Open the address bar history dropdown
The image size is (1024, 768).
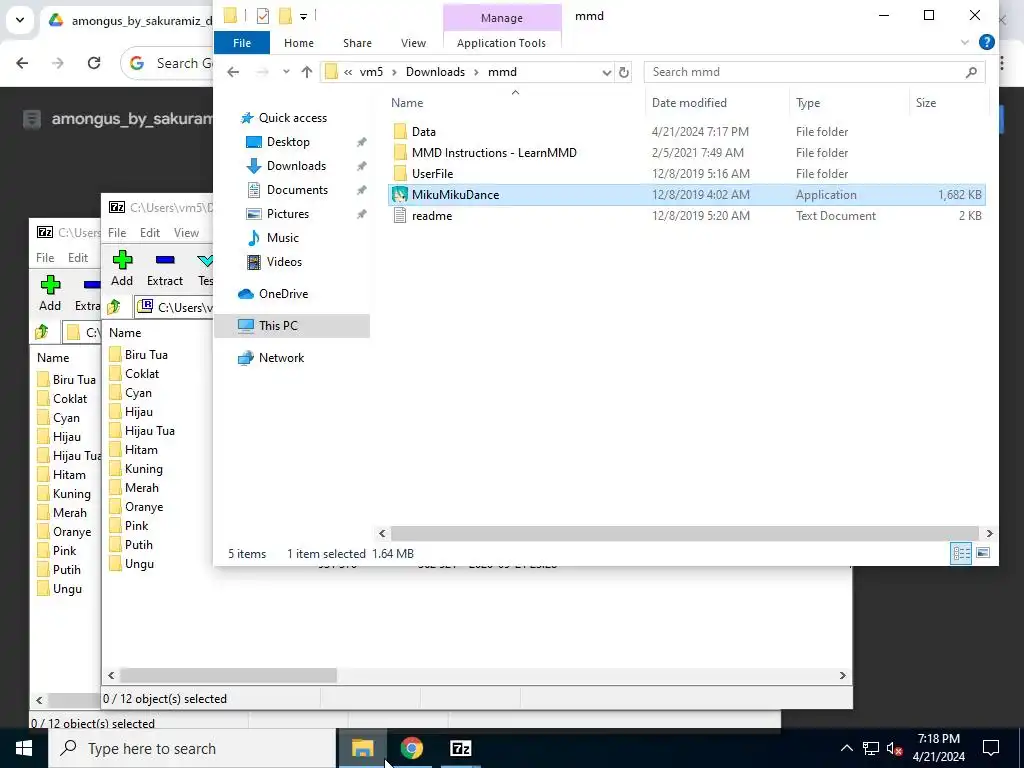tap(607, 72)
